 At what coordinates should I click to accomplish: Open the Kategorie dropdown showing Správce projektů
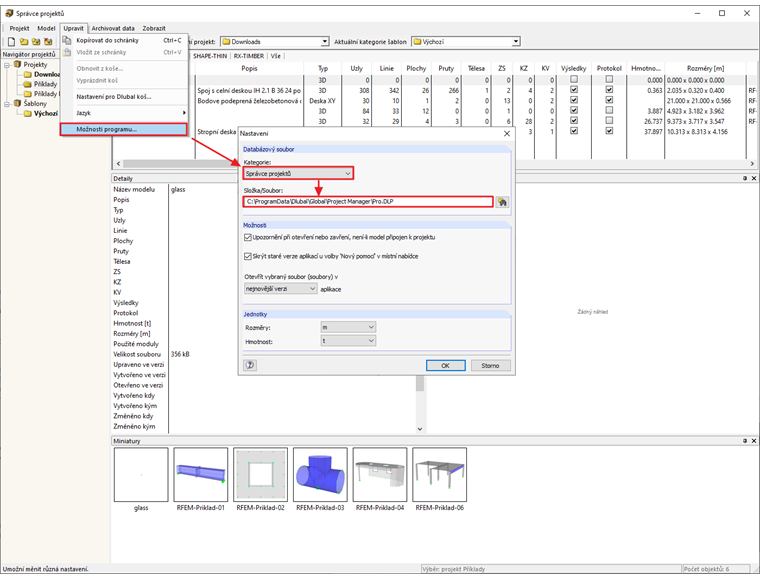298,173
